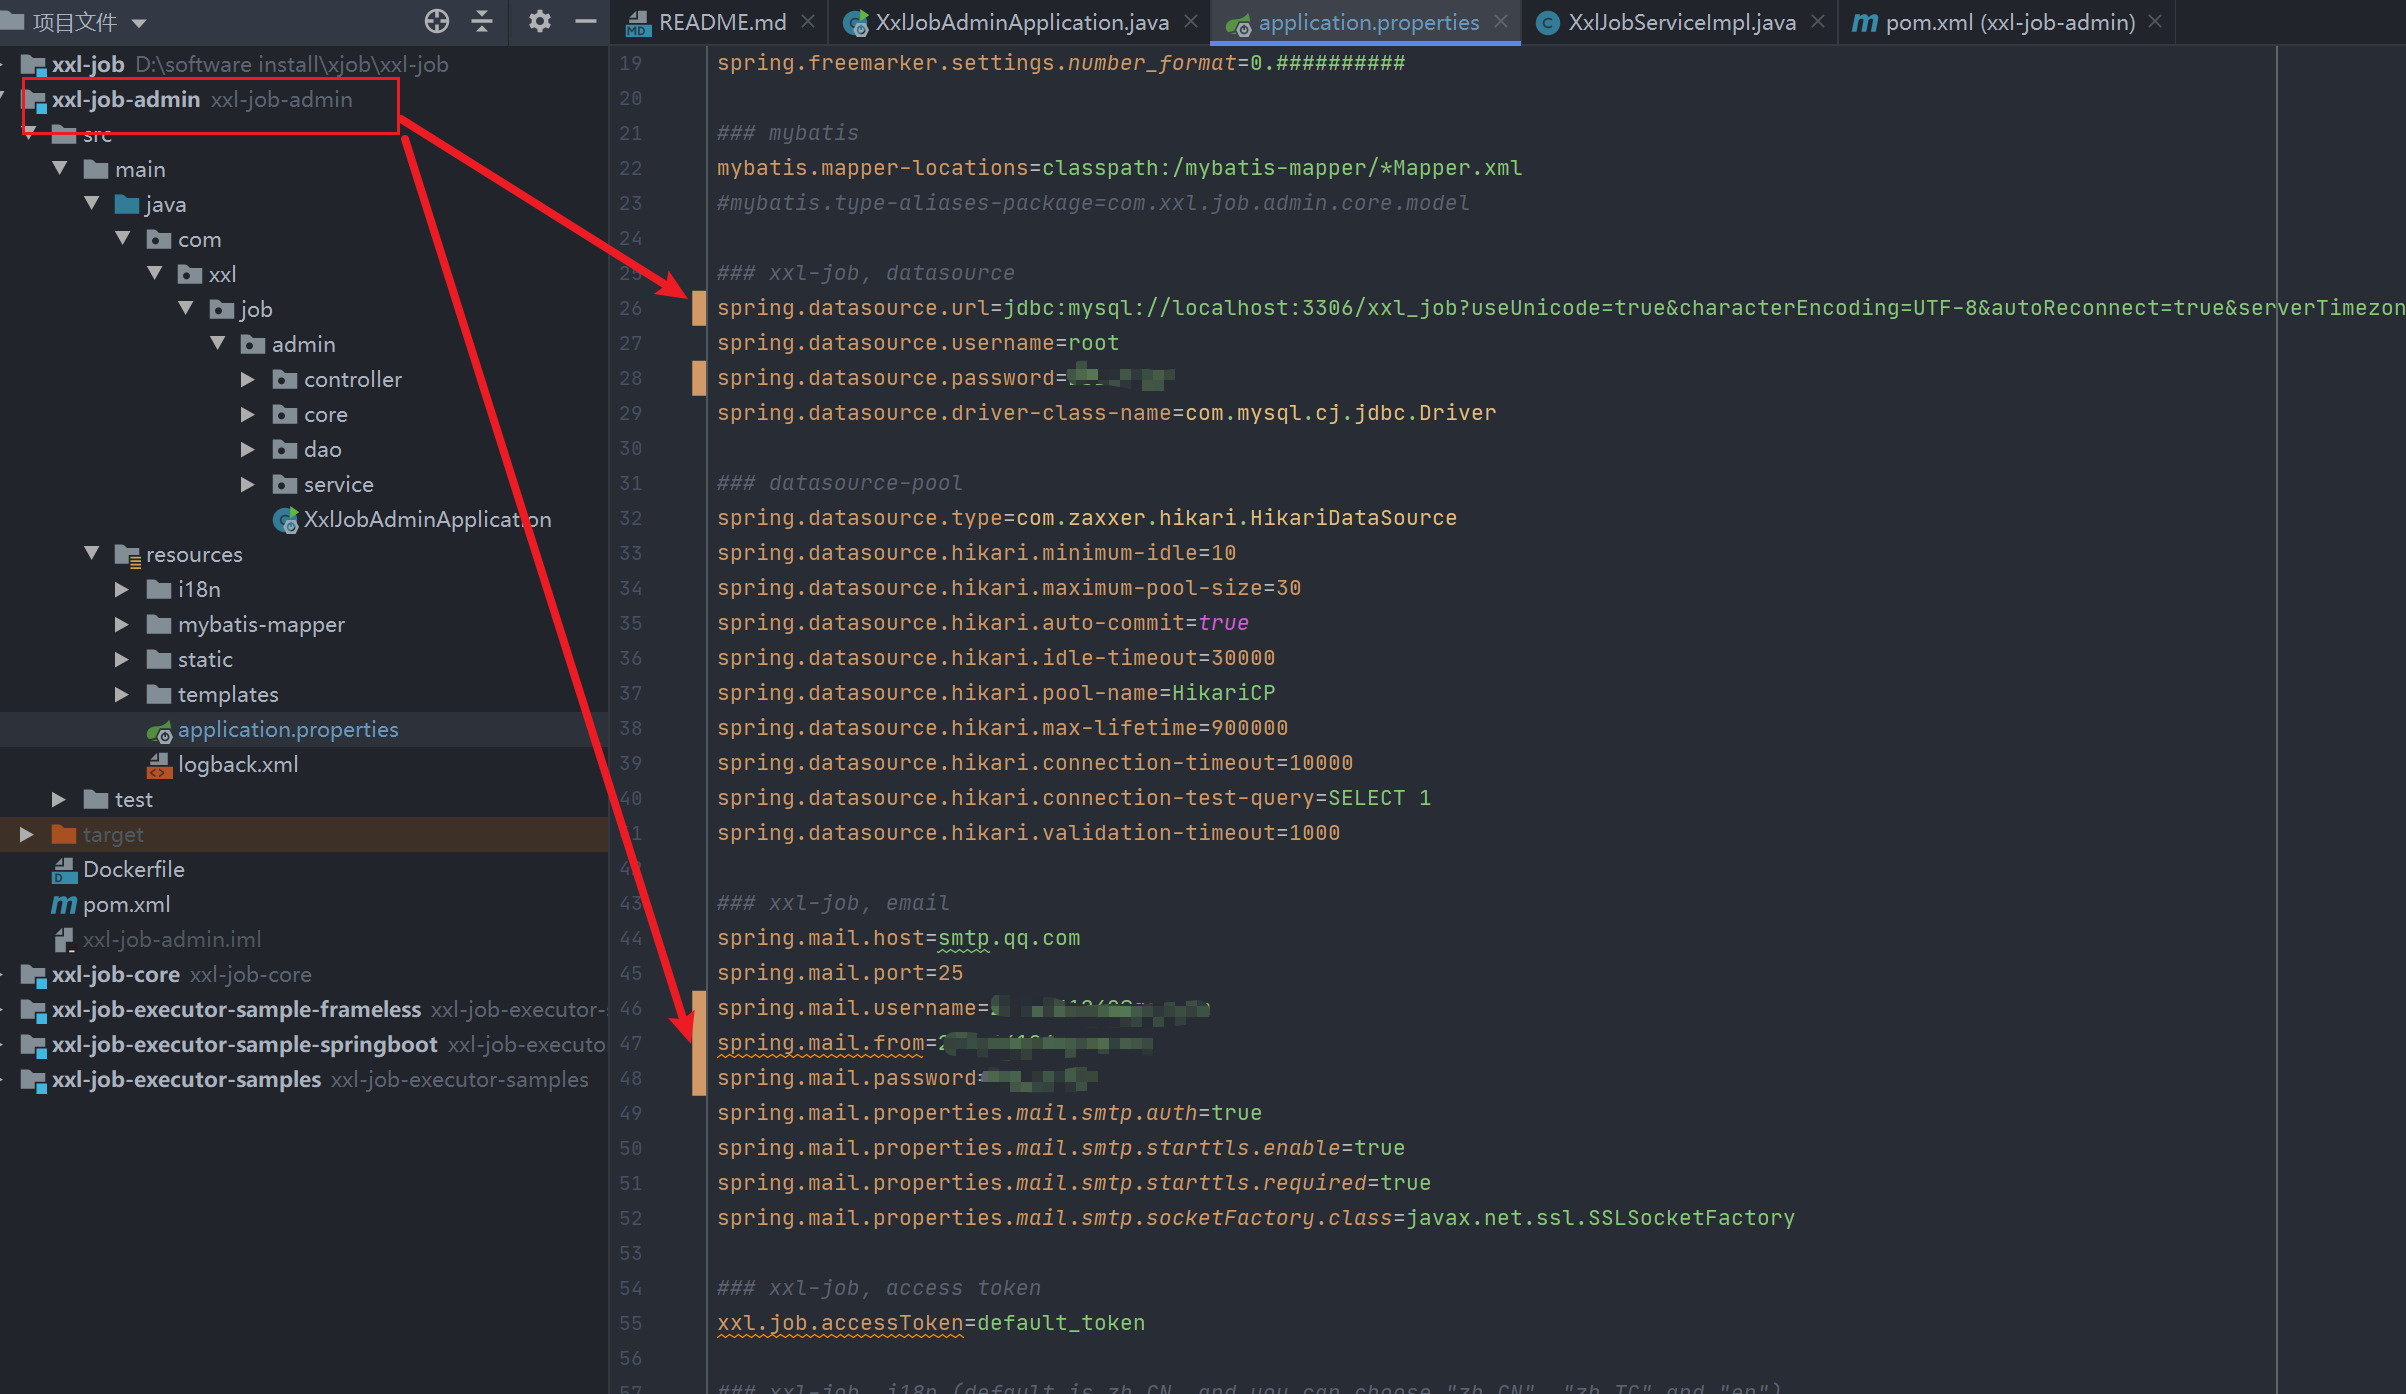Expand the controller package arrow
Screen dimensions: 2406x1394
tap(248, 379)
